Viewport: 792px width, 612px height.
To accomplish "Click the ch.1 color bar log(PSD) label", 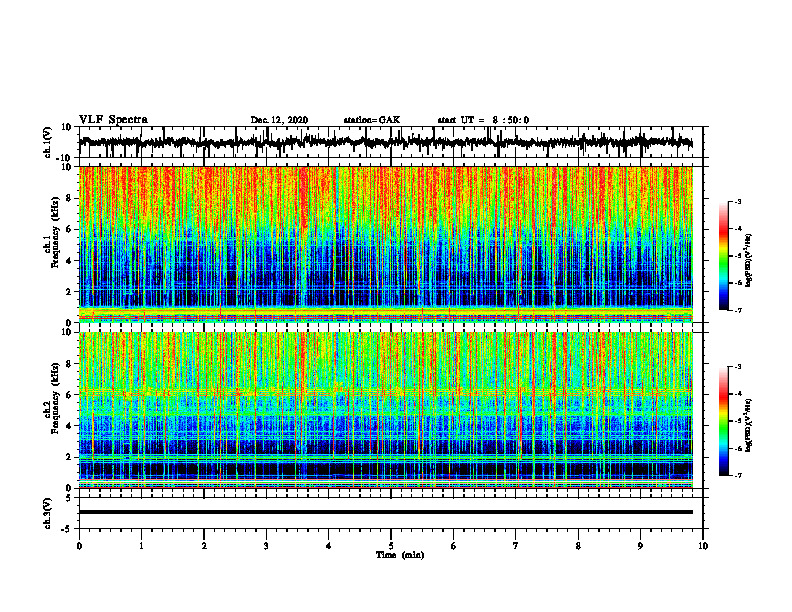I will point(749,261).
